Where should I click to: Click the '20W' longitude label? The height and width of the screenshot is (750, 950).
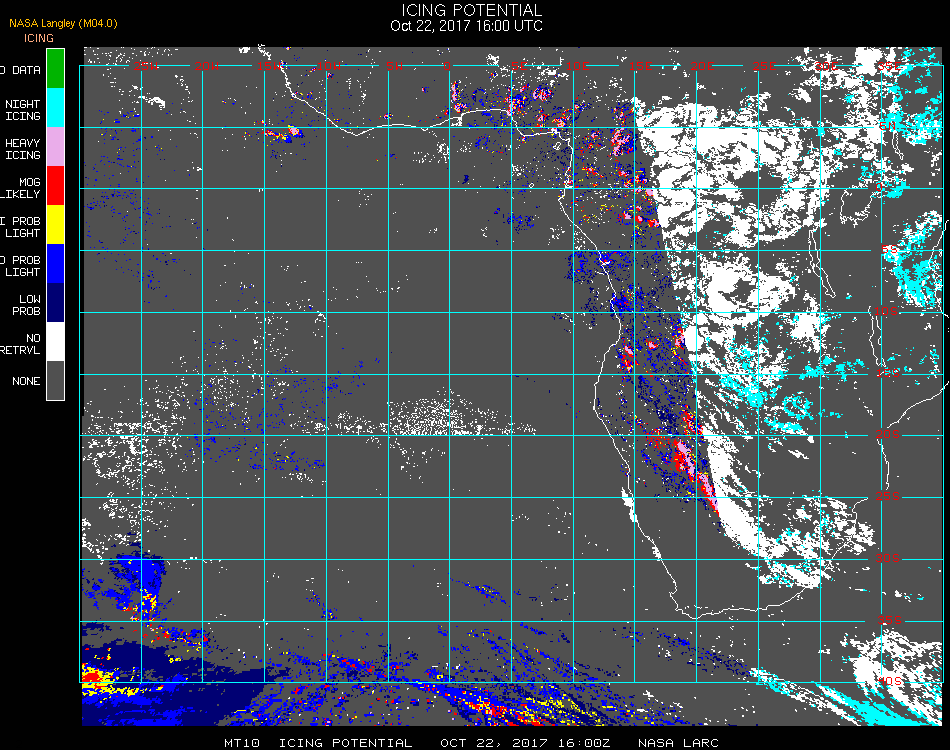click(207, 65)
